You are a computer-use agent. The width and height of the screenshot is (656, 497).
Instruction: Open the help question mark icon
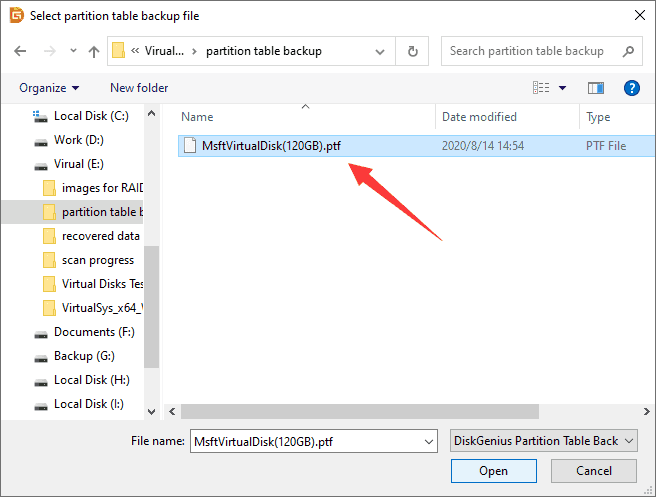point(631,88)
